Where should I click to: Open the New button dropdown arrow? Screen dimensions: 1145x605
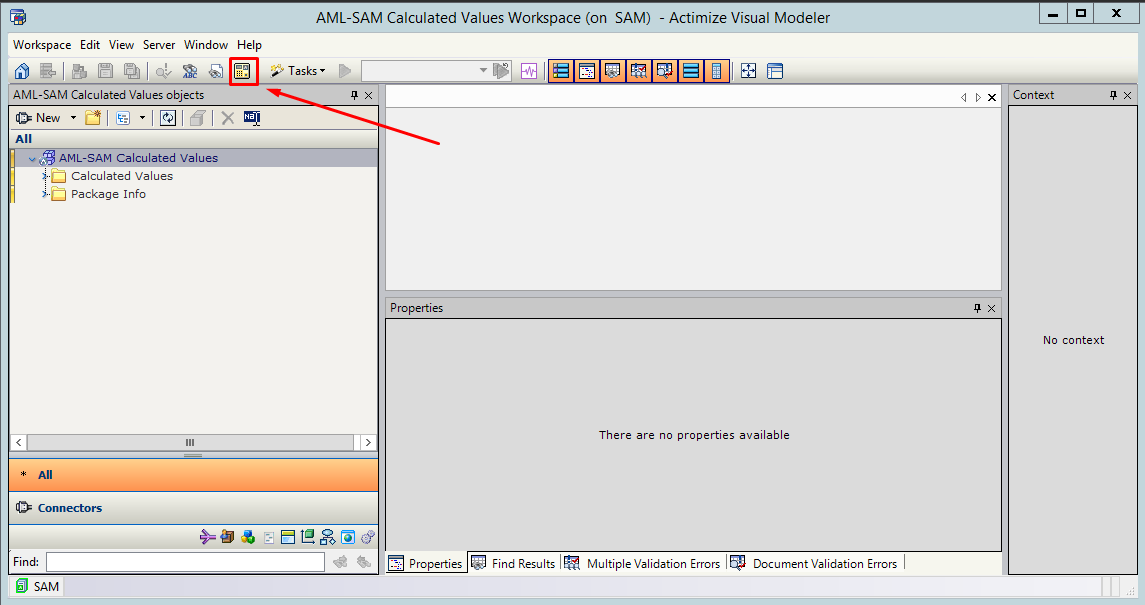73,117
